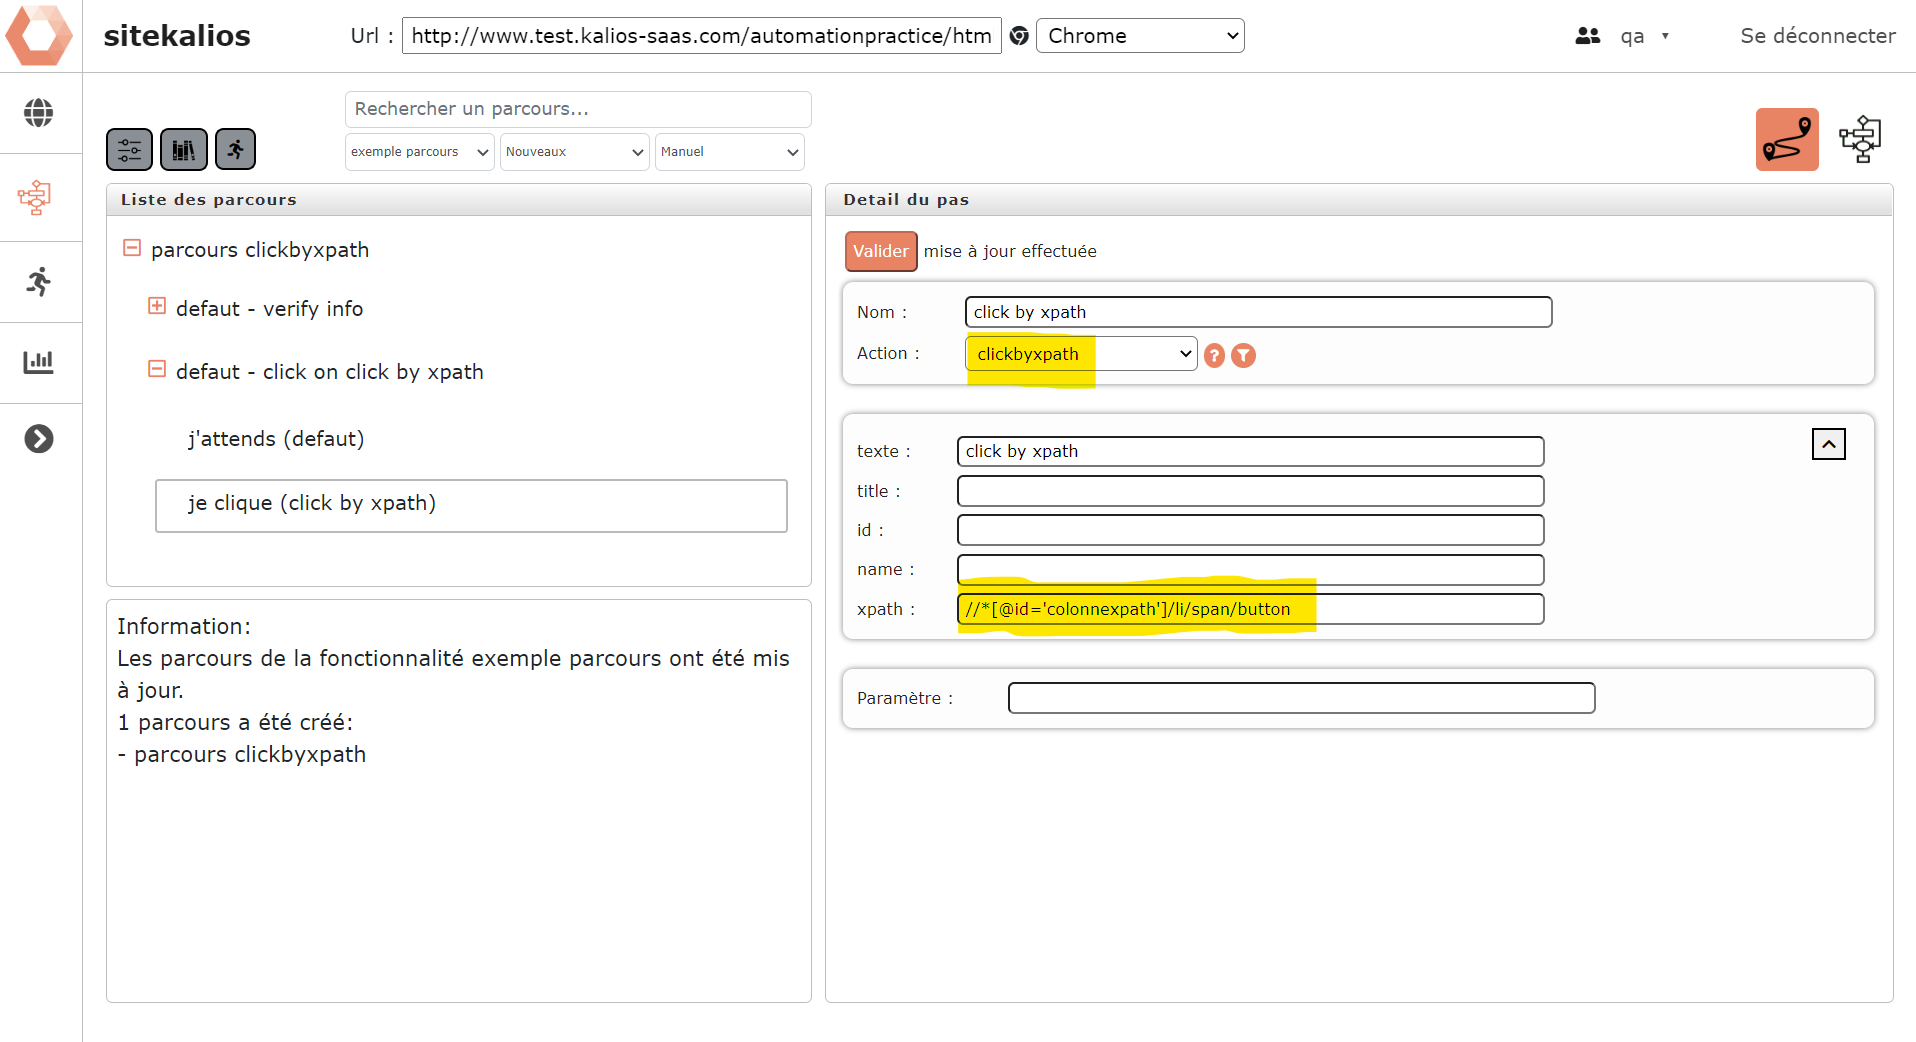The height and width of the screenshot is (1042, 1916).
Task: Click the help question mark icon
Action: click(1214, 355)
